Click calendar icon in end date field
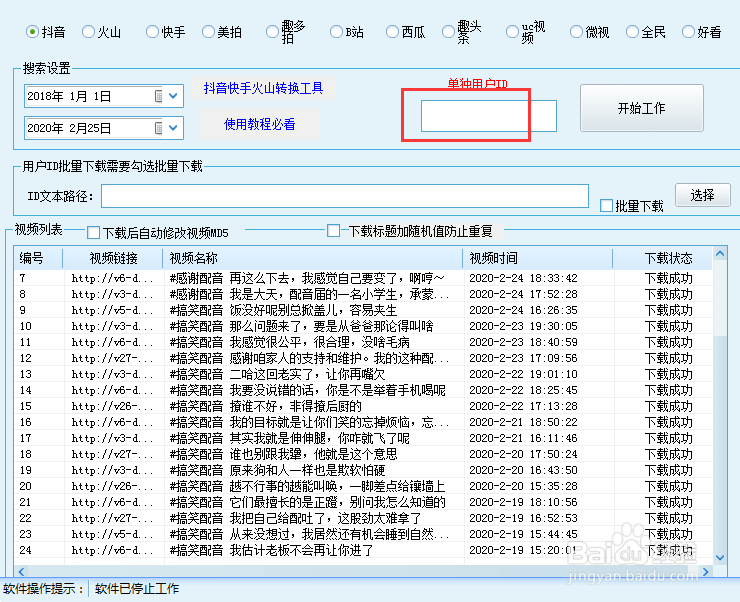Viewport: 740px width, 602px height. coord(159,128)
